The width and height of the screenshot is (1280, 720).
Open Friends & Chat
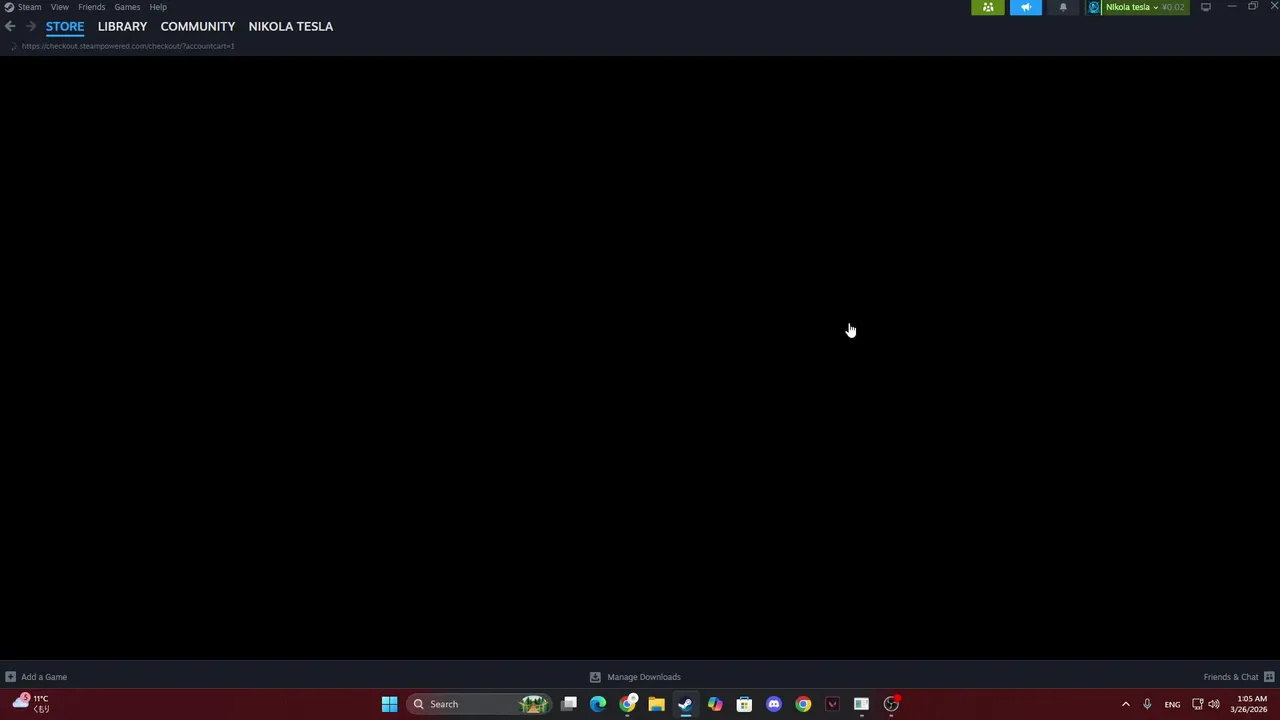tap(1231, 677)
